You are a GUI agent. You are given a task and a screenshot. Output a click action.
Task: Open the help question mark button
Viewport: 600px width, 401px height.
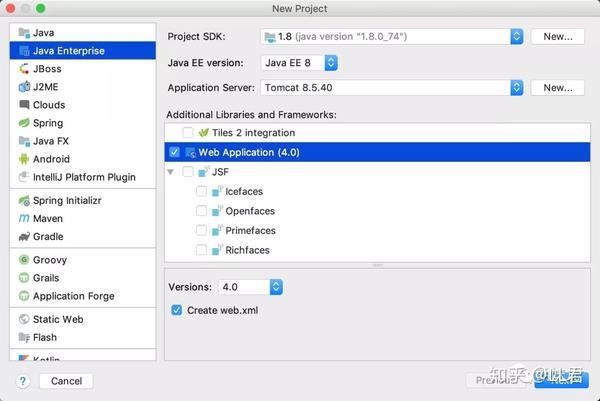pyautogui.click(x=23, y=381)
